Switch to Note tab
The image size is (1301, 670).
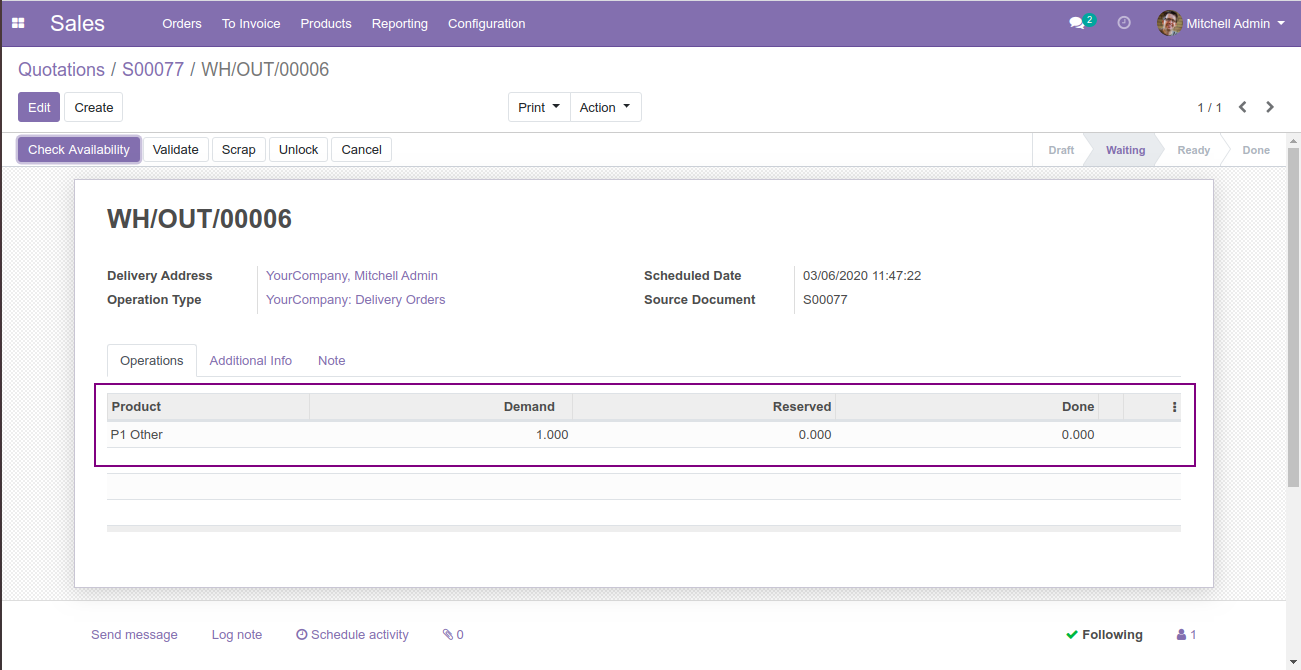(332, 361)
